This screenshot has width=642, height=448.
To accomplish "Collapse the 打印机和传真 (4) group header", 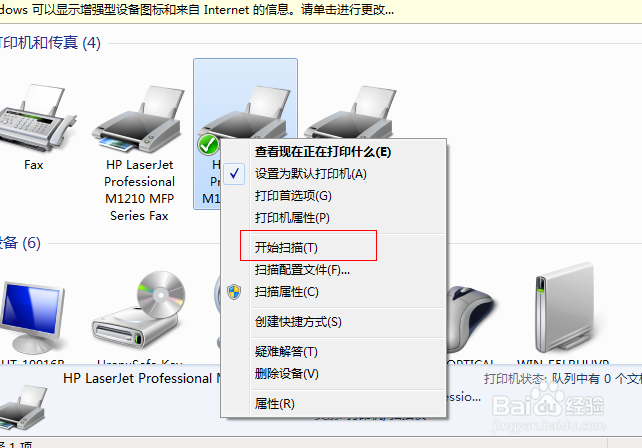I will pos(50,43).
